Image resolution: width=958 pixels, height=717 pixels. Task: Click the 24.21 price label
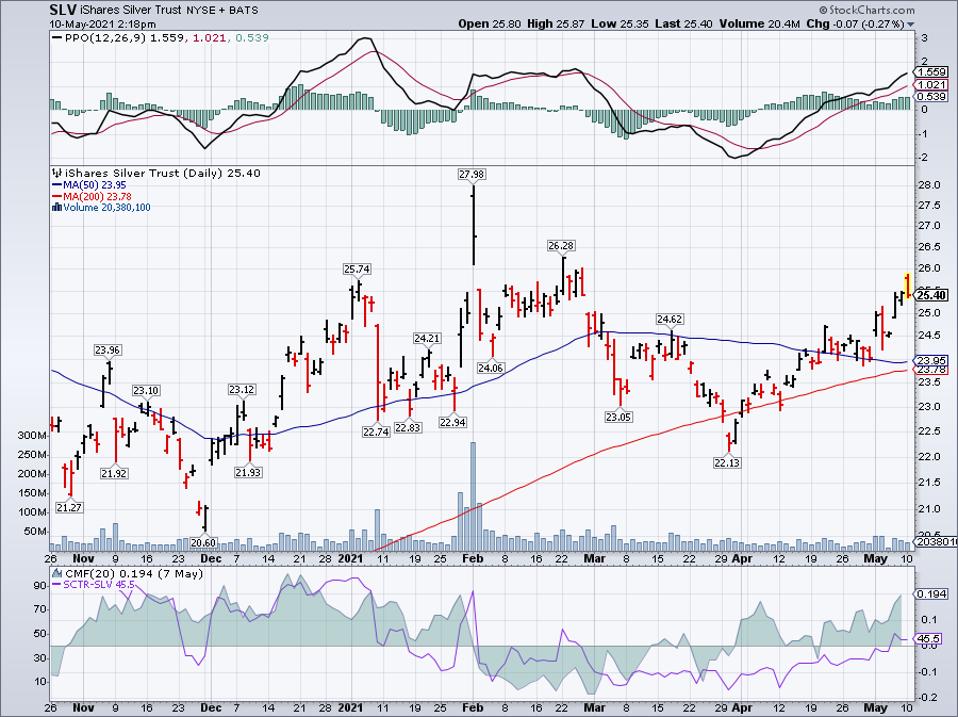[x=426, y=338]
